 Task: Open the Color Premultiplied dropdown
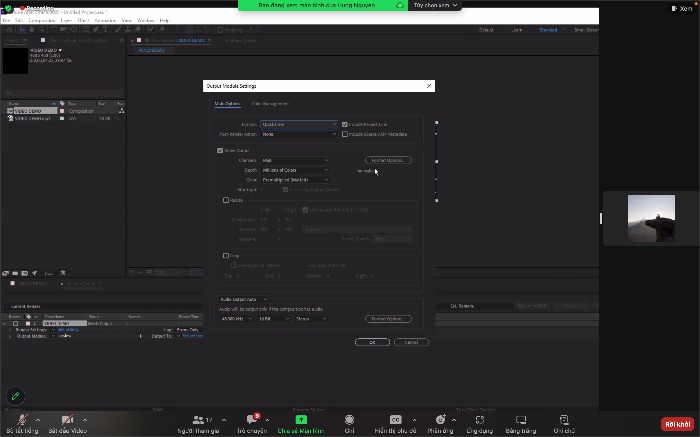coord(295,180)
